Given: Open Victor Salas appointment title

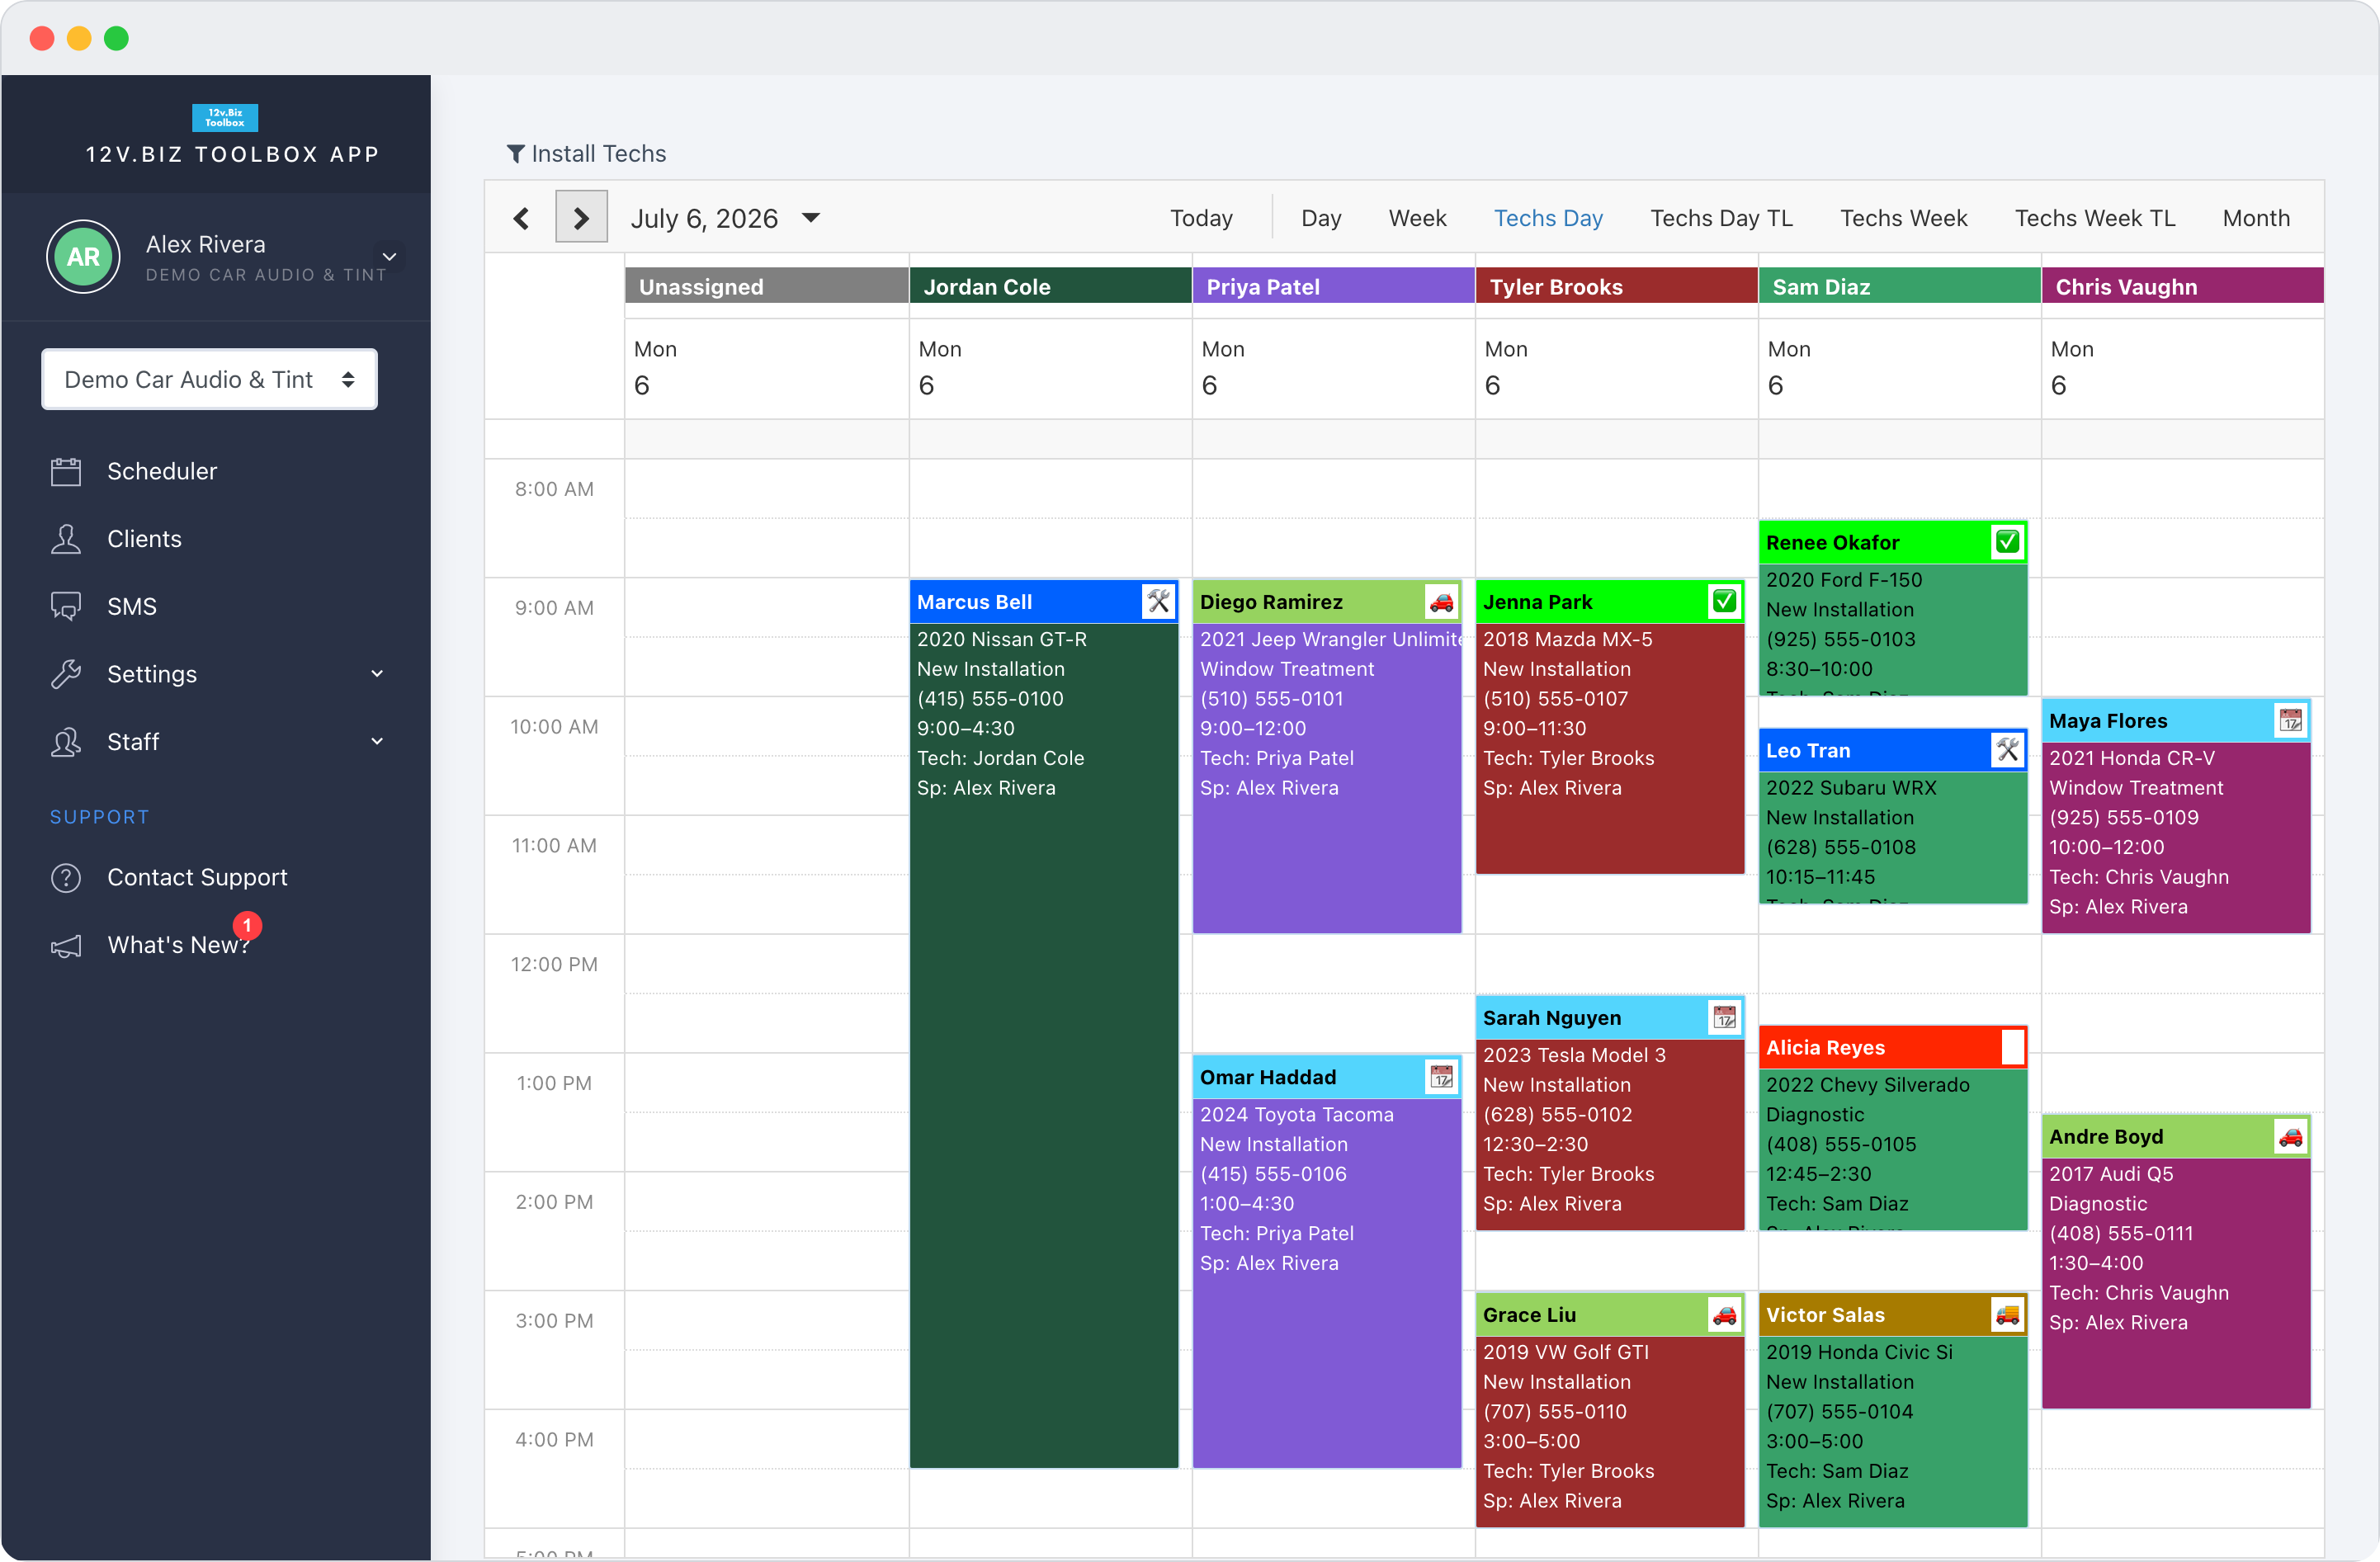Looking at the screenshot, I should (x=1825, y=1314).
